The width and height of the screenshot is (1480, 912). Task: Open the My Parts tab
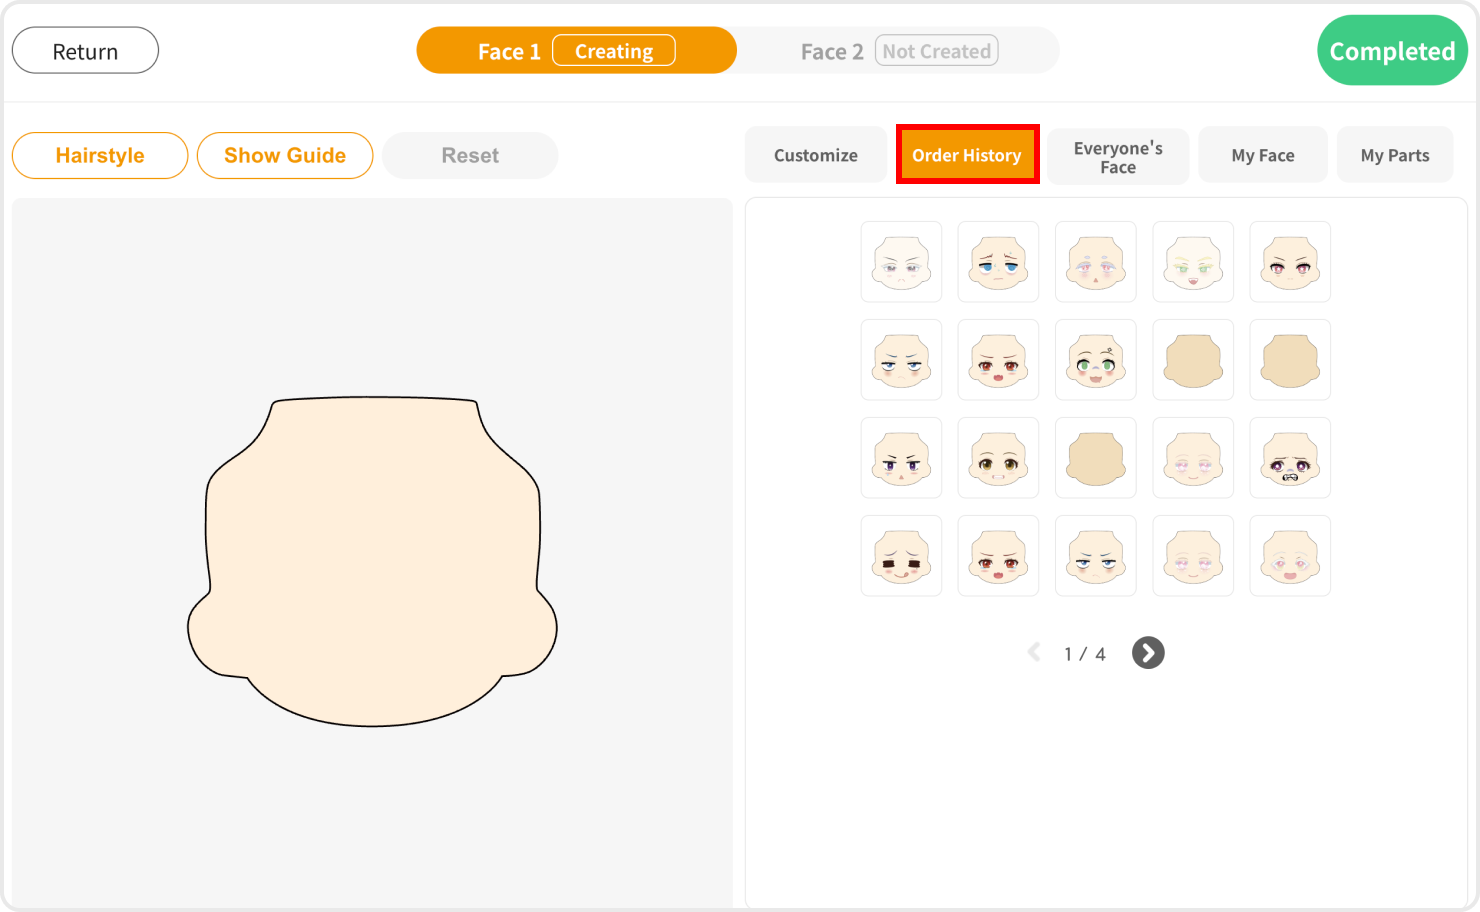pyautogui.click(x=1394, y=156)
